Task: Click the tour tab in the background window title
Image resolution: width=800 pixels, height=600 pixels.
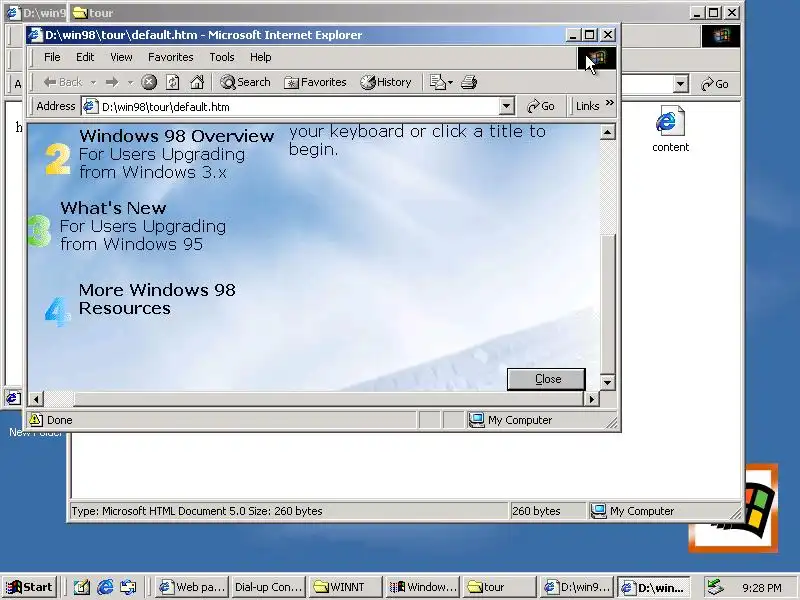Action: point(93,13)
